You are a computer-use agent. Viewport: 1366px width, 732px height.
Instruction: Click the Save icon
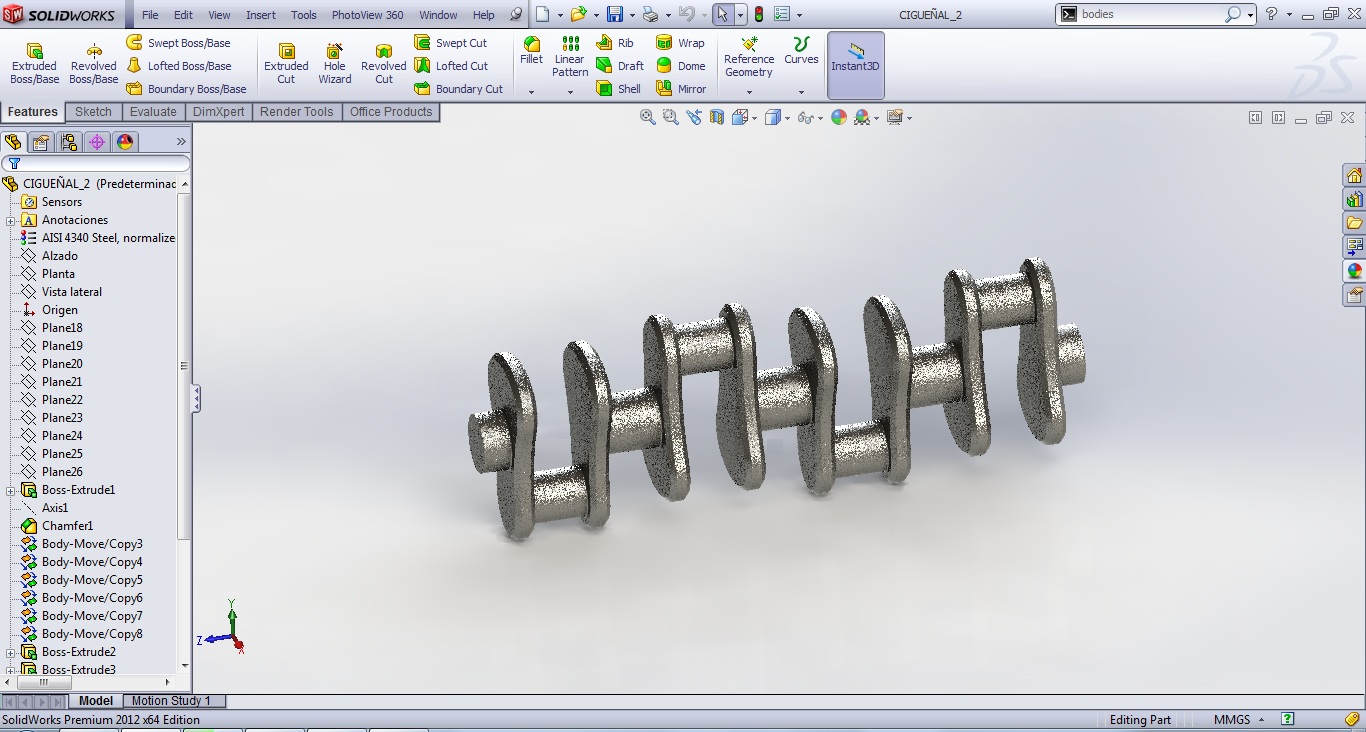615,15
